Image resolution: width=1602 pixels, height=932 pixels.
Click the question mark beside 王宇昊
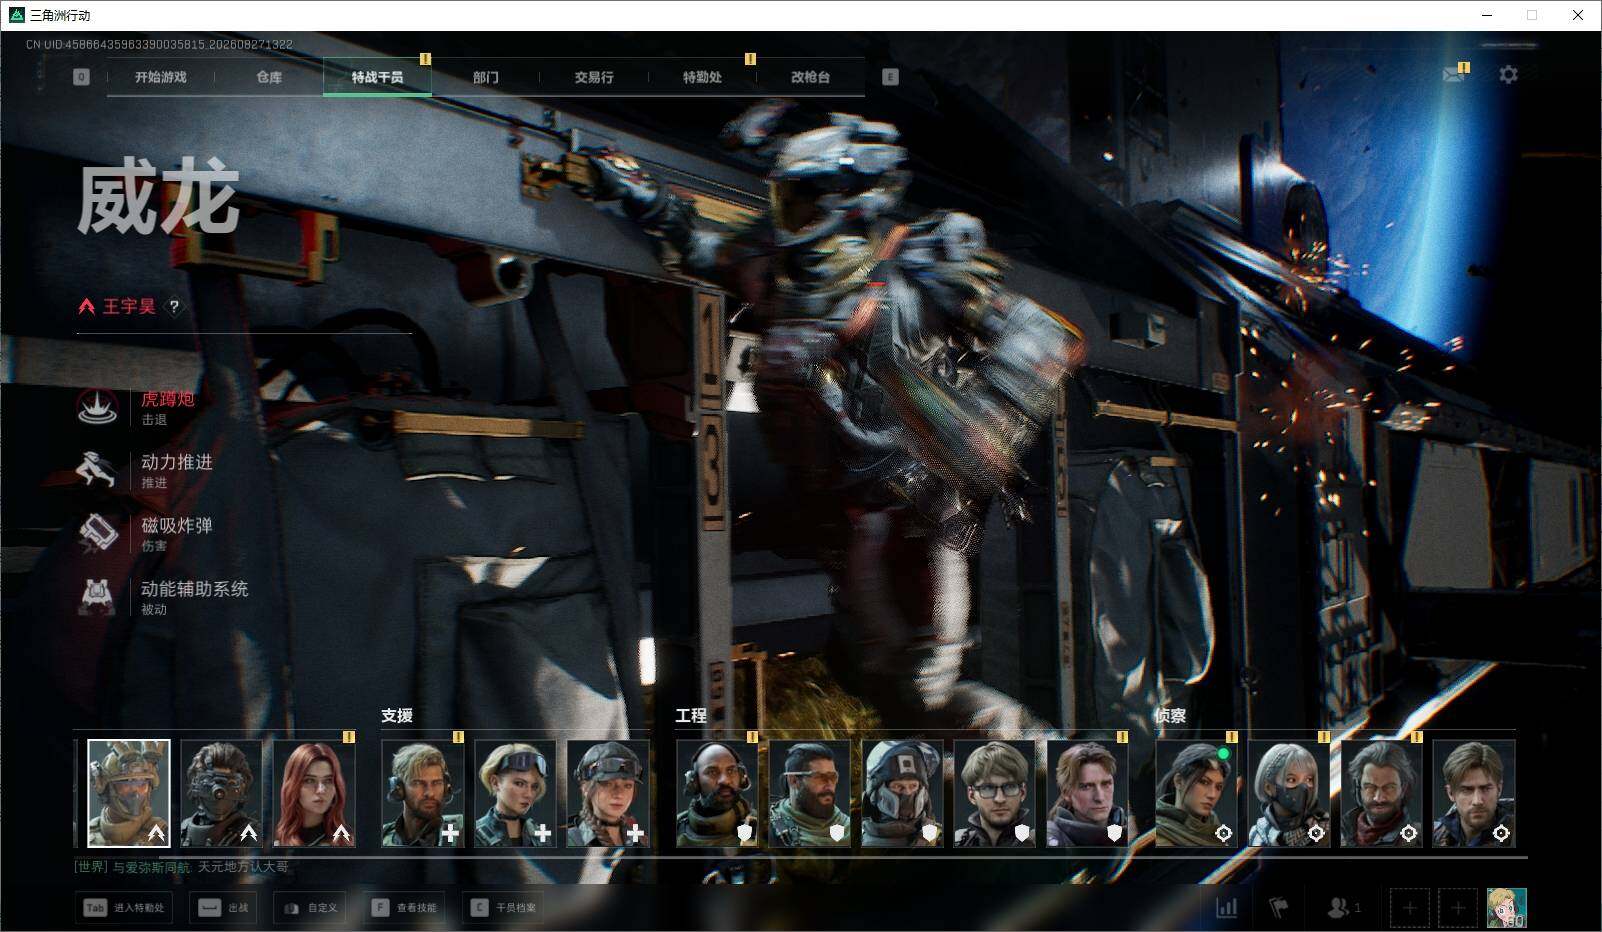pyautogui.click(x=174, y=307)
